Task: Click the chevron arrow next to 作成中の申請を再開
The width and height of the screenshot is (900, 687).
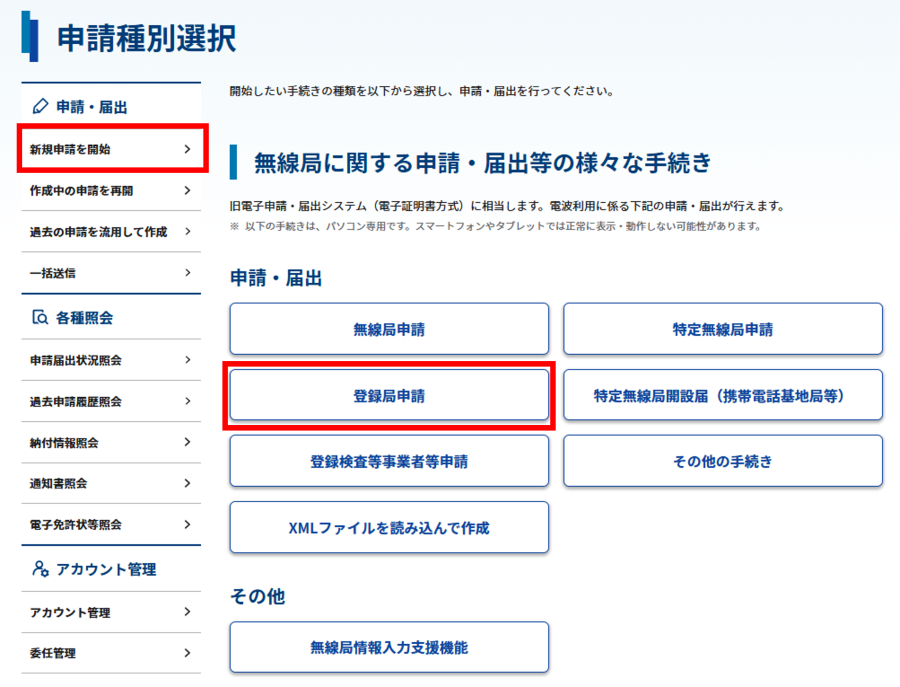Action: (187, 190)
